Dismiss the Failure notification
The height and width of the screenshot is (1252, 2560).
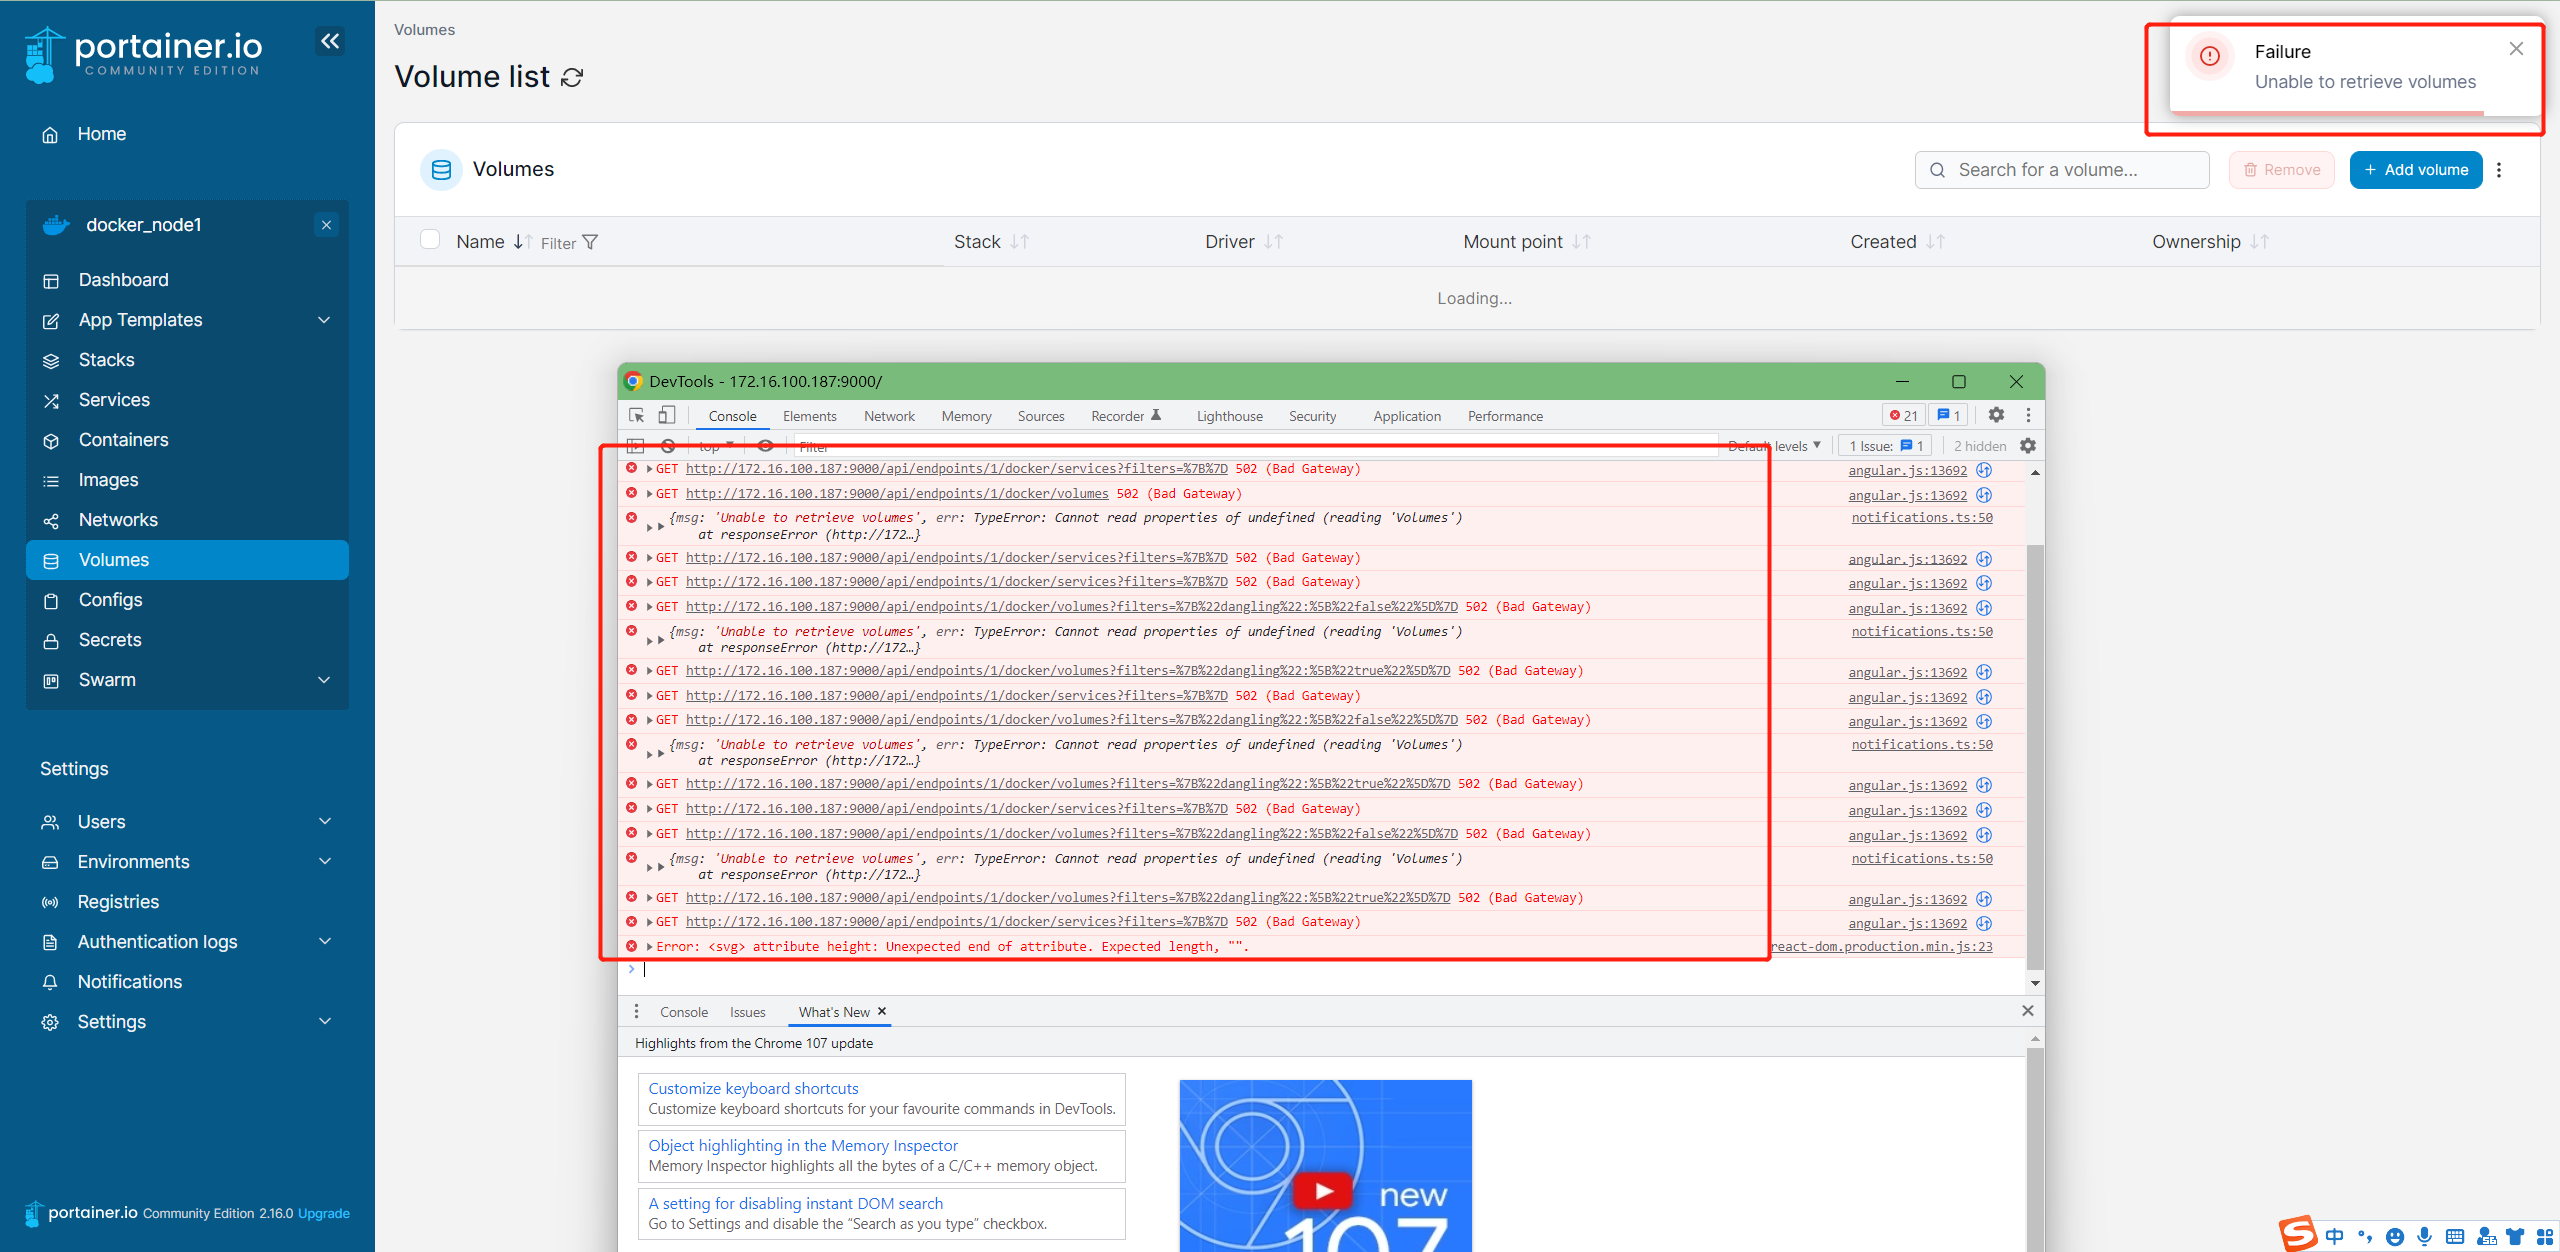pyautogui.click(x=2516, y=49)
